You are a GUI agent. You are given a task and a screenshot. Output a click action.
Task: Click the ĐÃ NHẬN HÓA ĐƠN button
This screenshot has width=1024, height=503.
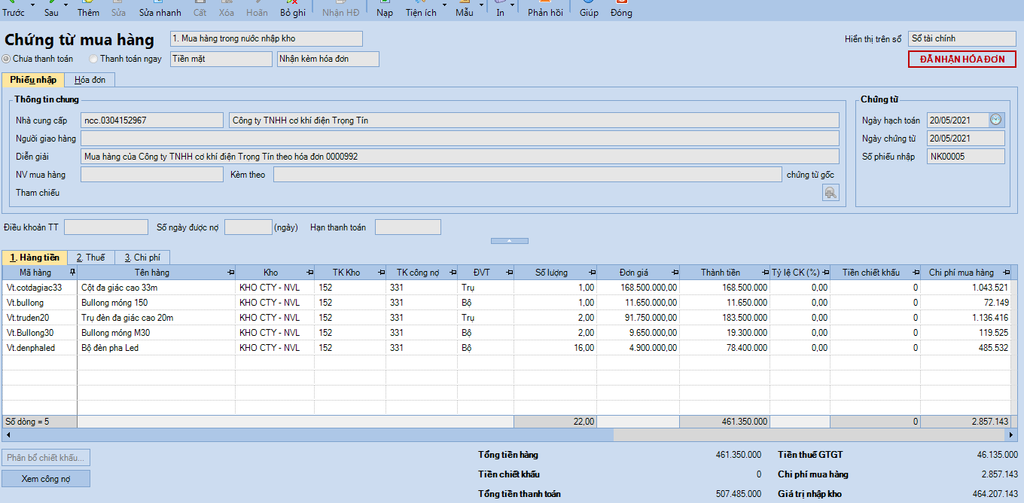tap(962, 59)
